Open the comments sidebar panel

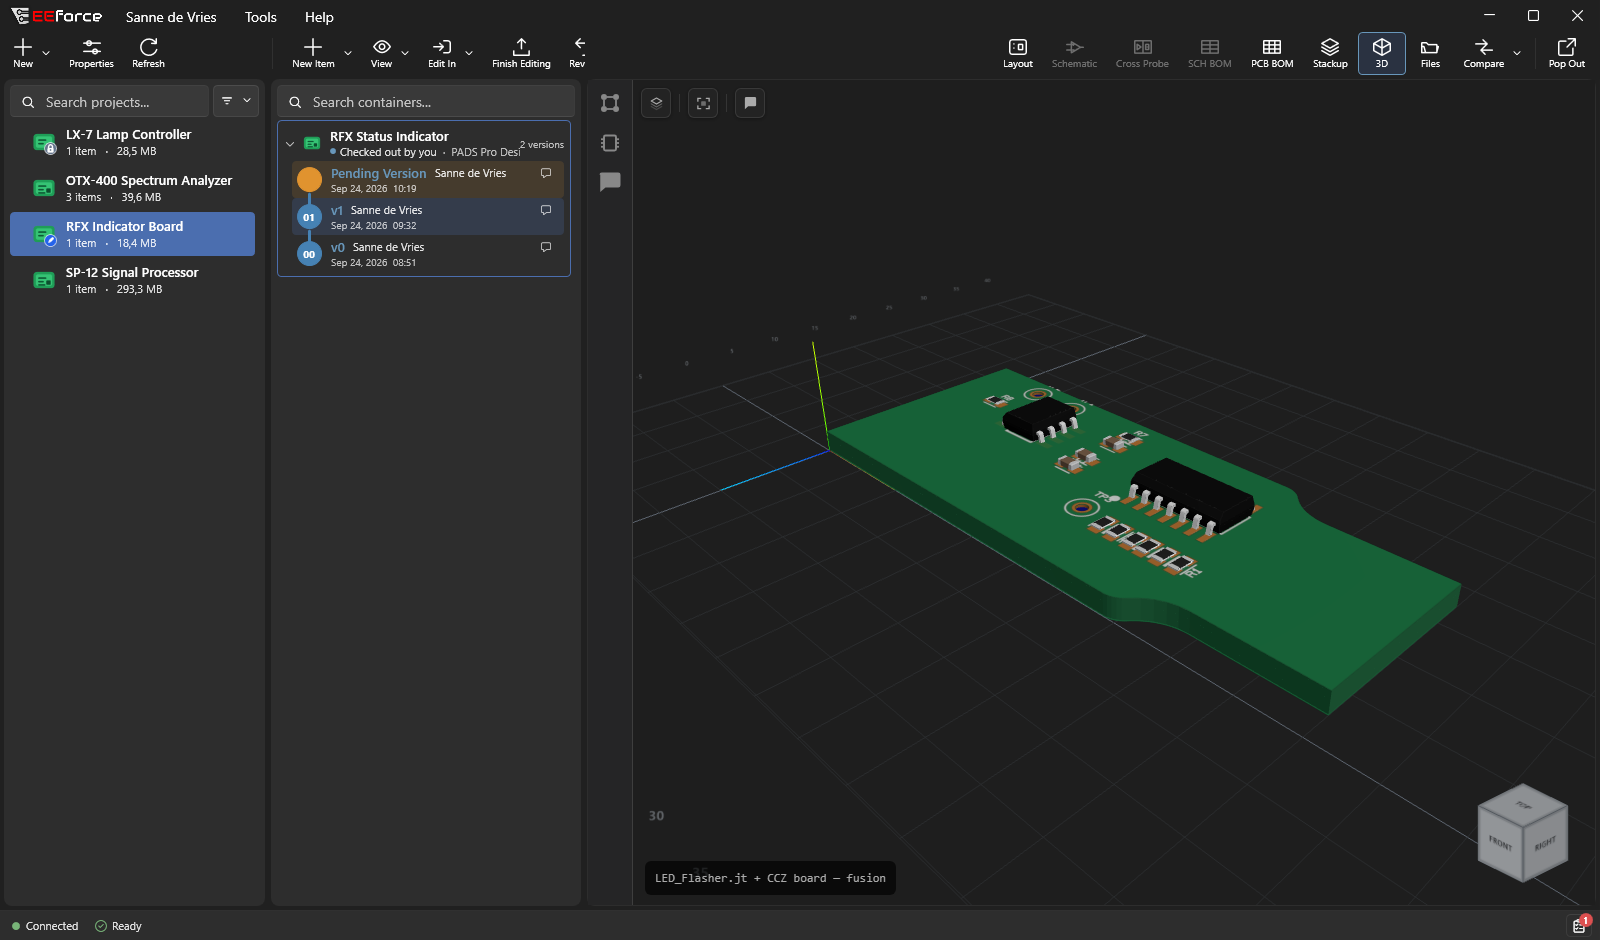[610, 181]
